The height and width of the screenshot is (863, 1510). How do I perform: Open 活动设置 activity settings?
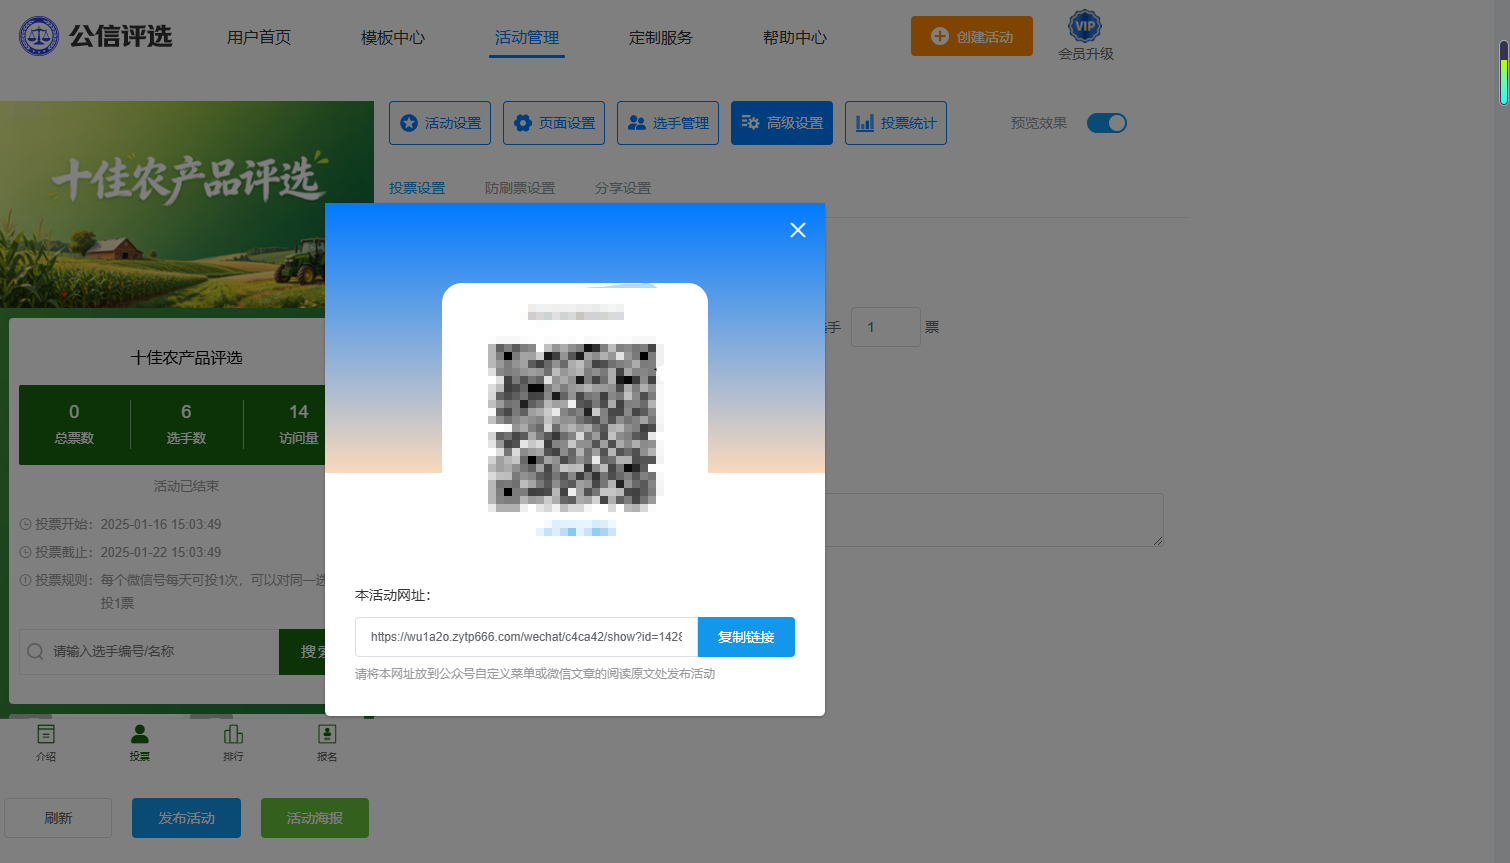tap(440, 123)
